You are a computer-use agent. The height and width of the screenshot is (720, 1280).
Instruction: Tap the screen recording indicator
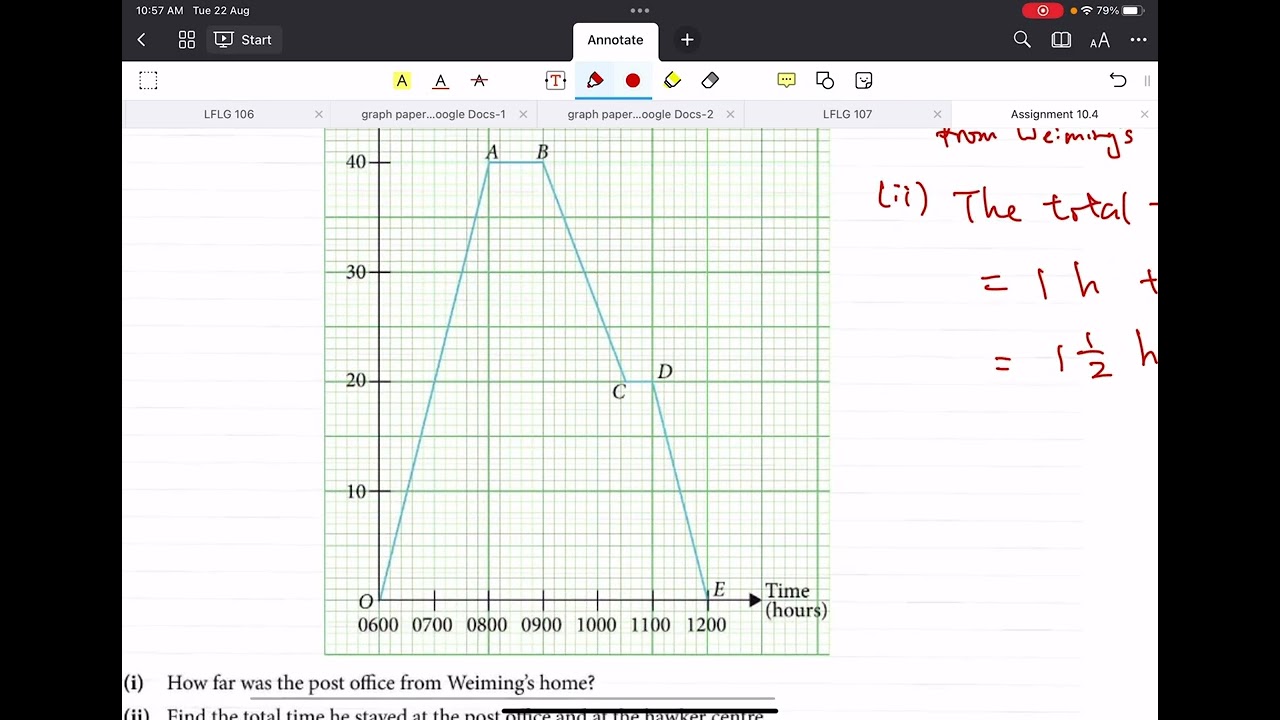point(1043,10)
